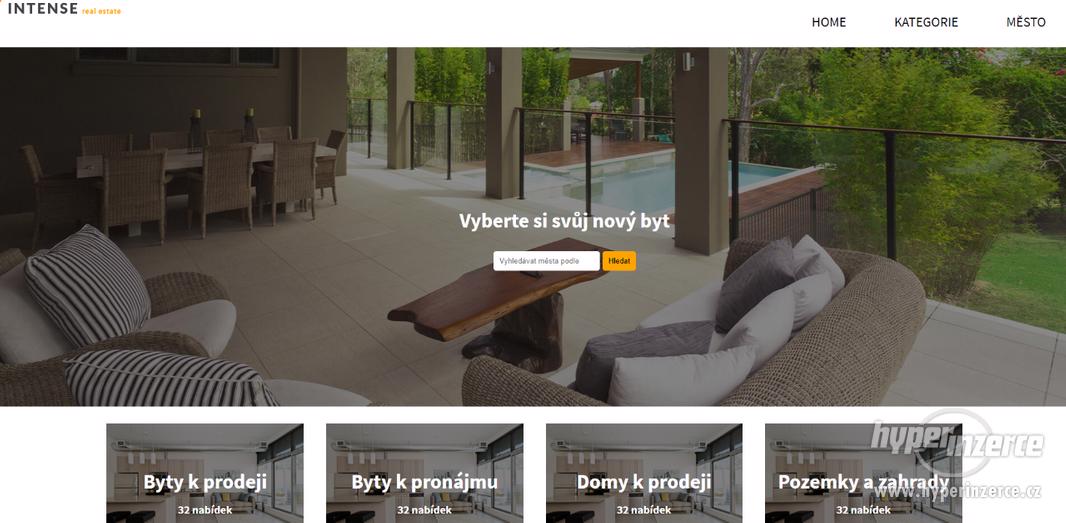Screen dimensions: 1066x523
Task: Open the 'Domy k prodeji' category
Action: point(644,482)
